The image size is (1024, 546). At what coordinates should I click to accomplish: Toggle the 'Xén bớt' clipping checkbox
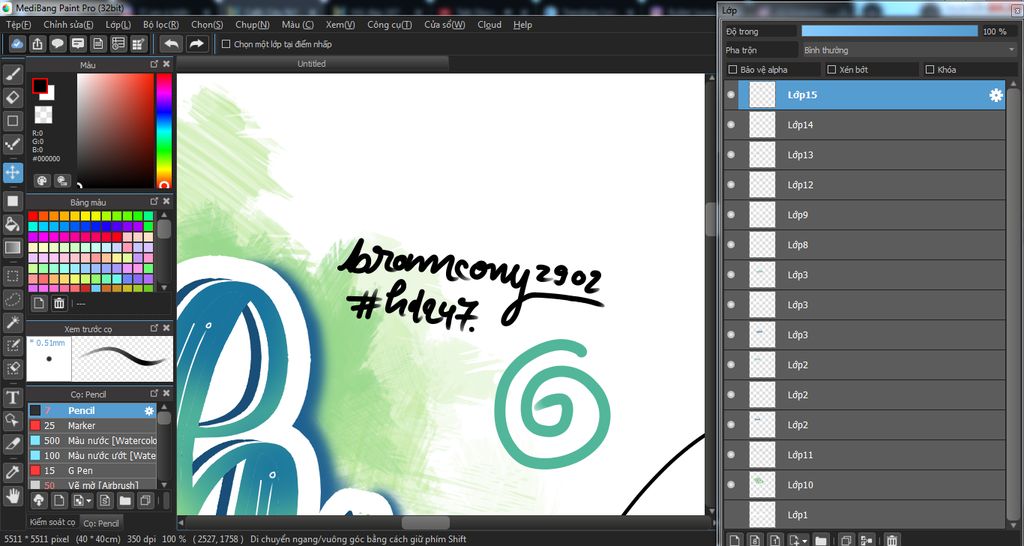831,69
